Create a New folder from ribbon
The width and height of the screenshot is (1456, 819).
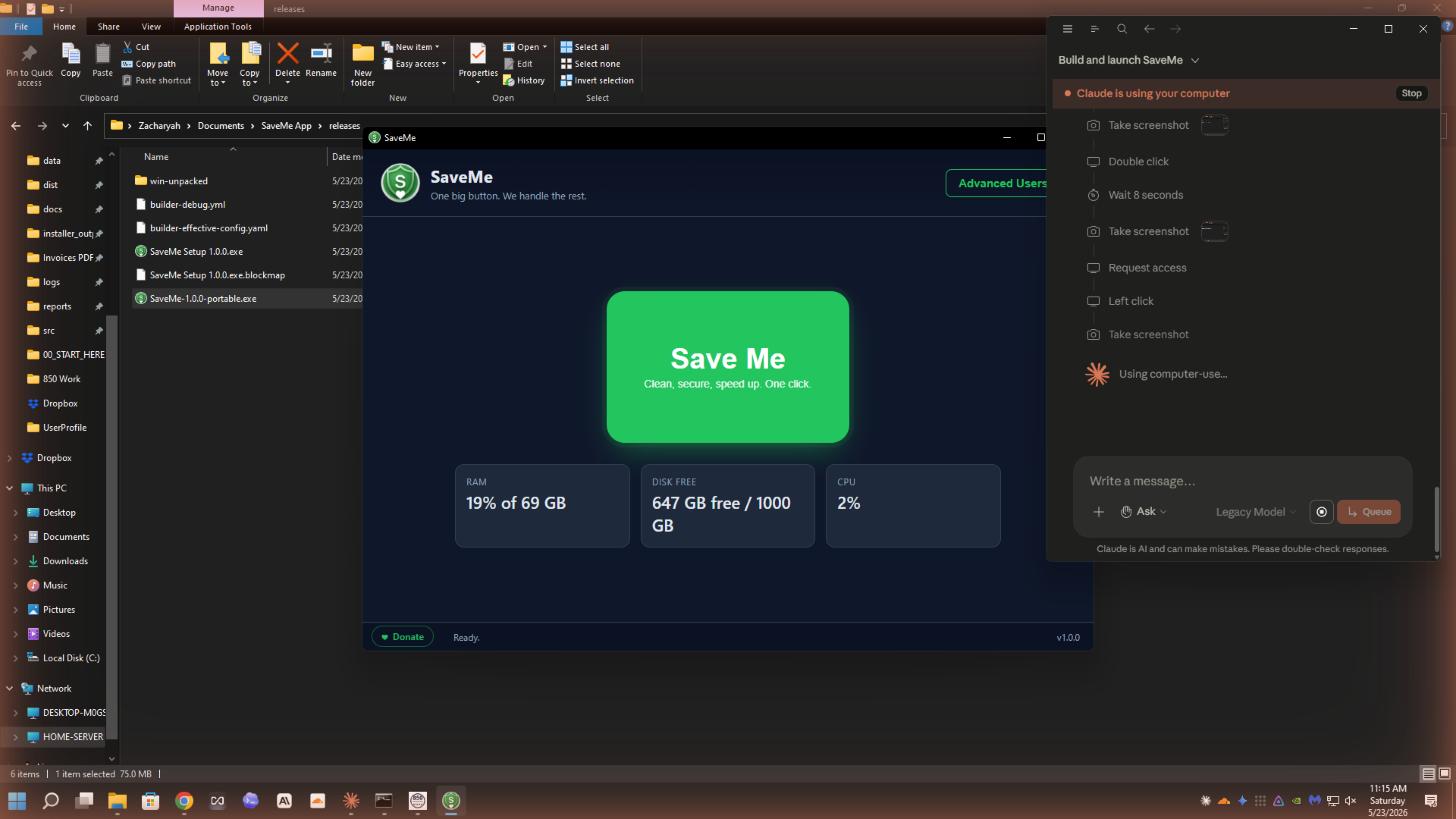click(x=363, y=64)
